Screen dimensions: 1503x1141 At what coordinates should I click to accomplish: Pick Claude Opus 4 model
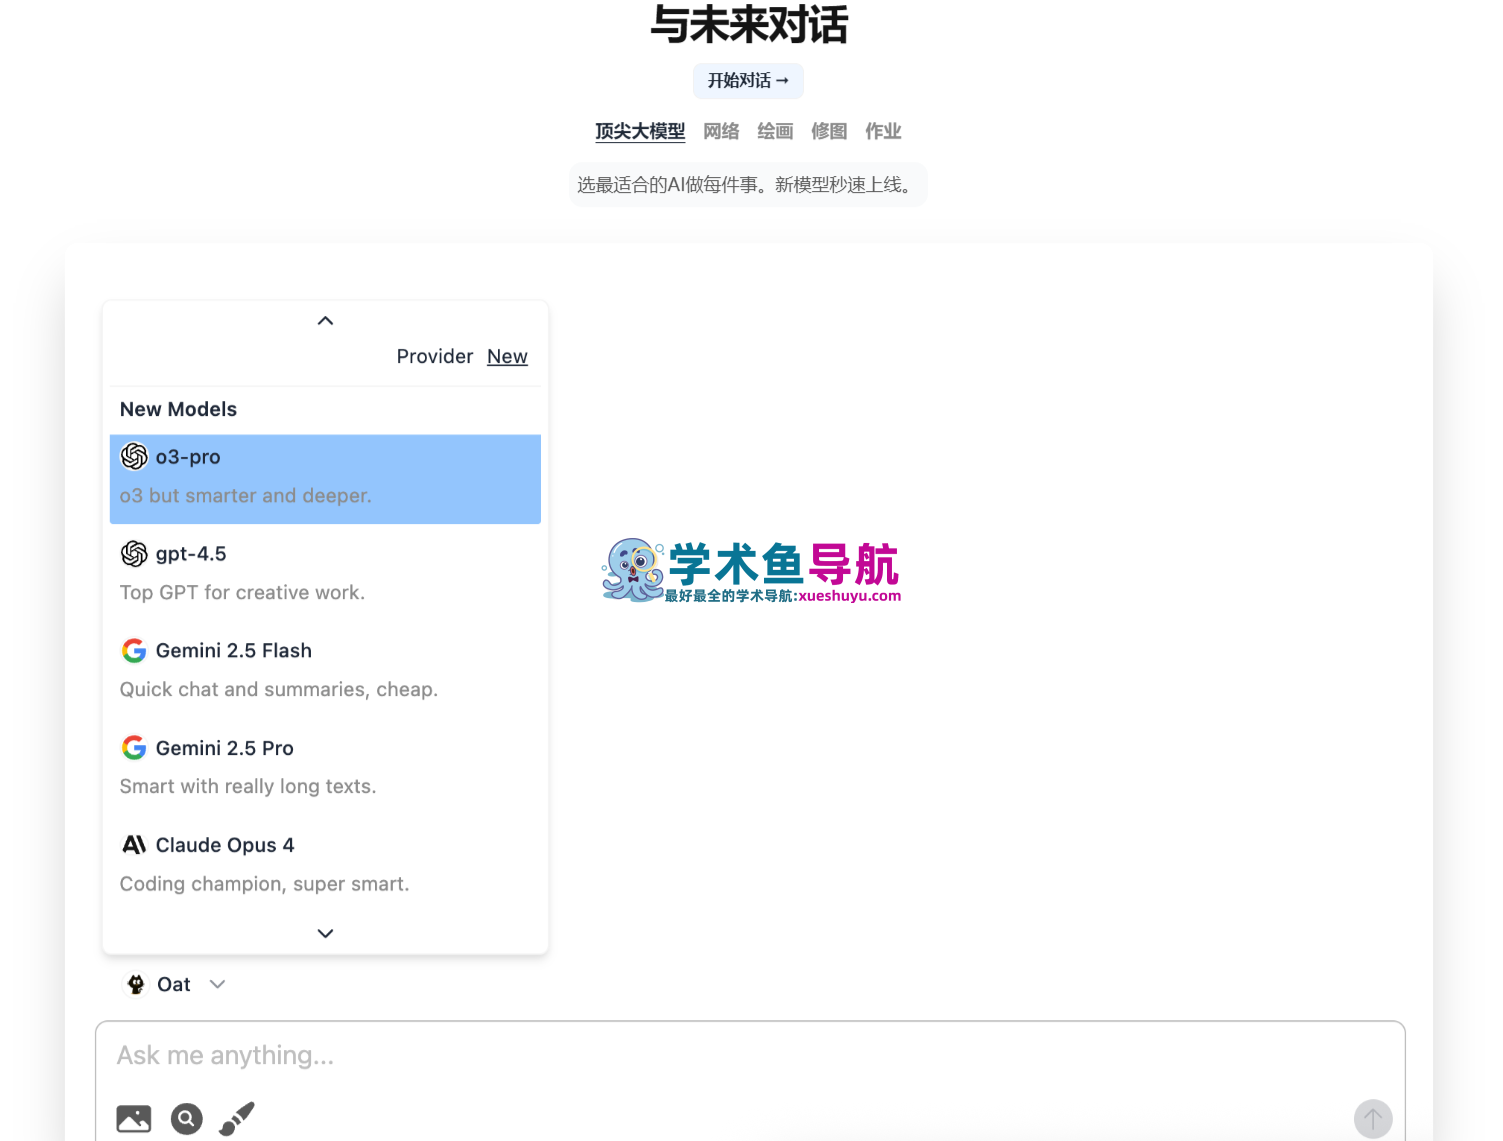tap(325, 864)
